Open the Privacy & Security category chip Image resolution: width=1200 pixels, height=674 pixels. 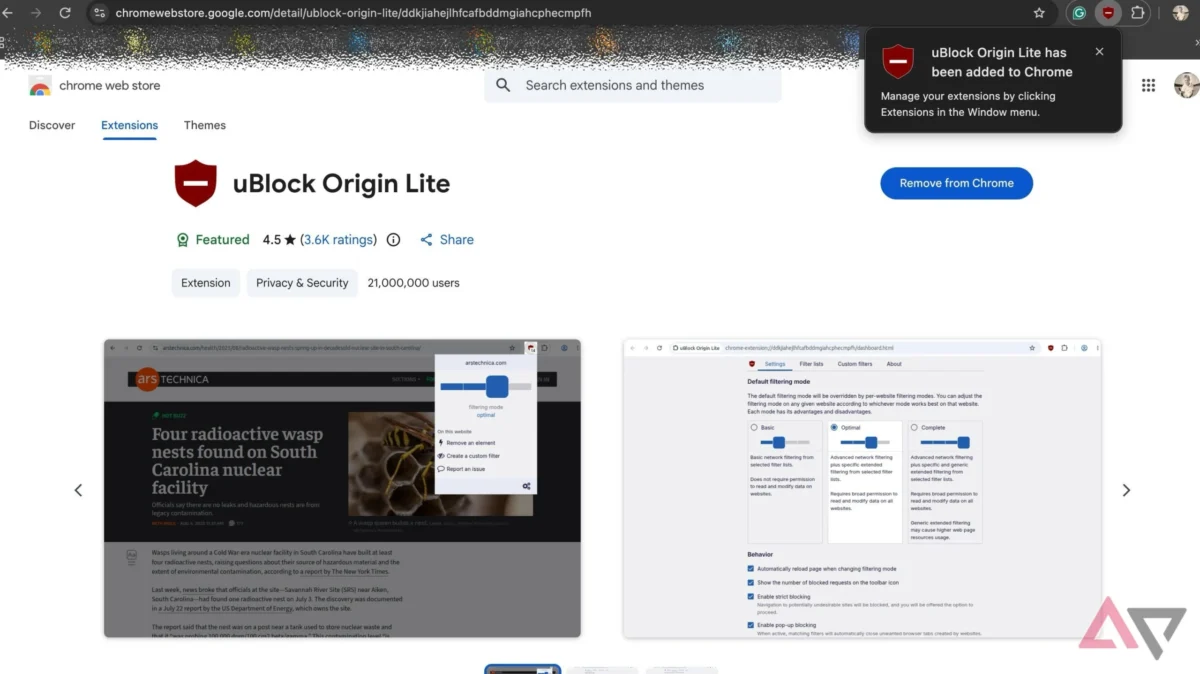click(x=302, y=283)
